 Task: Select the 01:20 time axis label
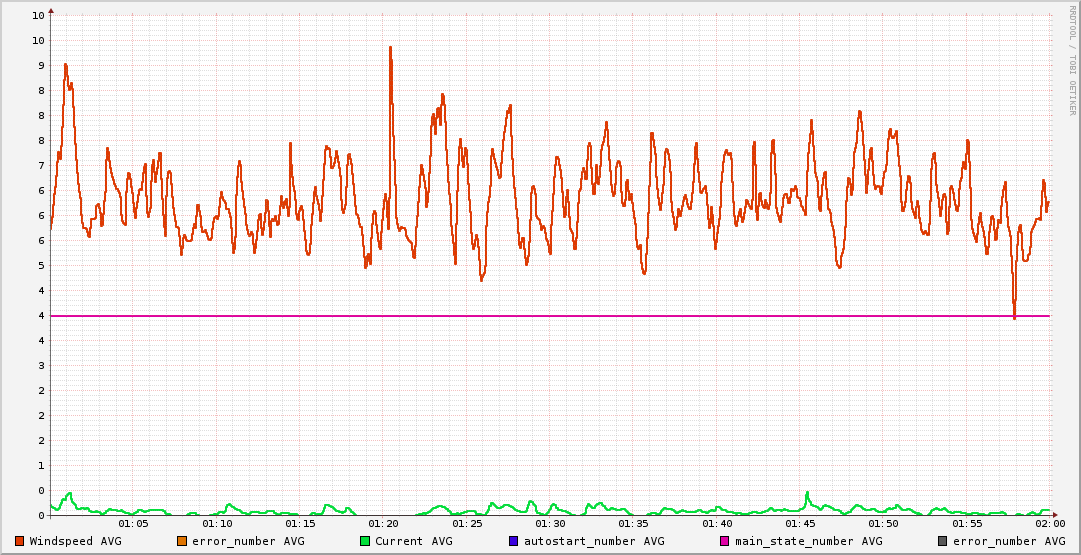click(x=384, y=523)
